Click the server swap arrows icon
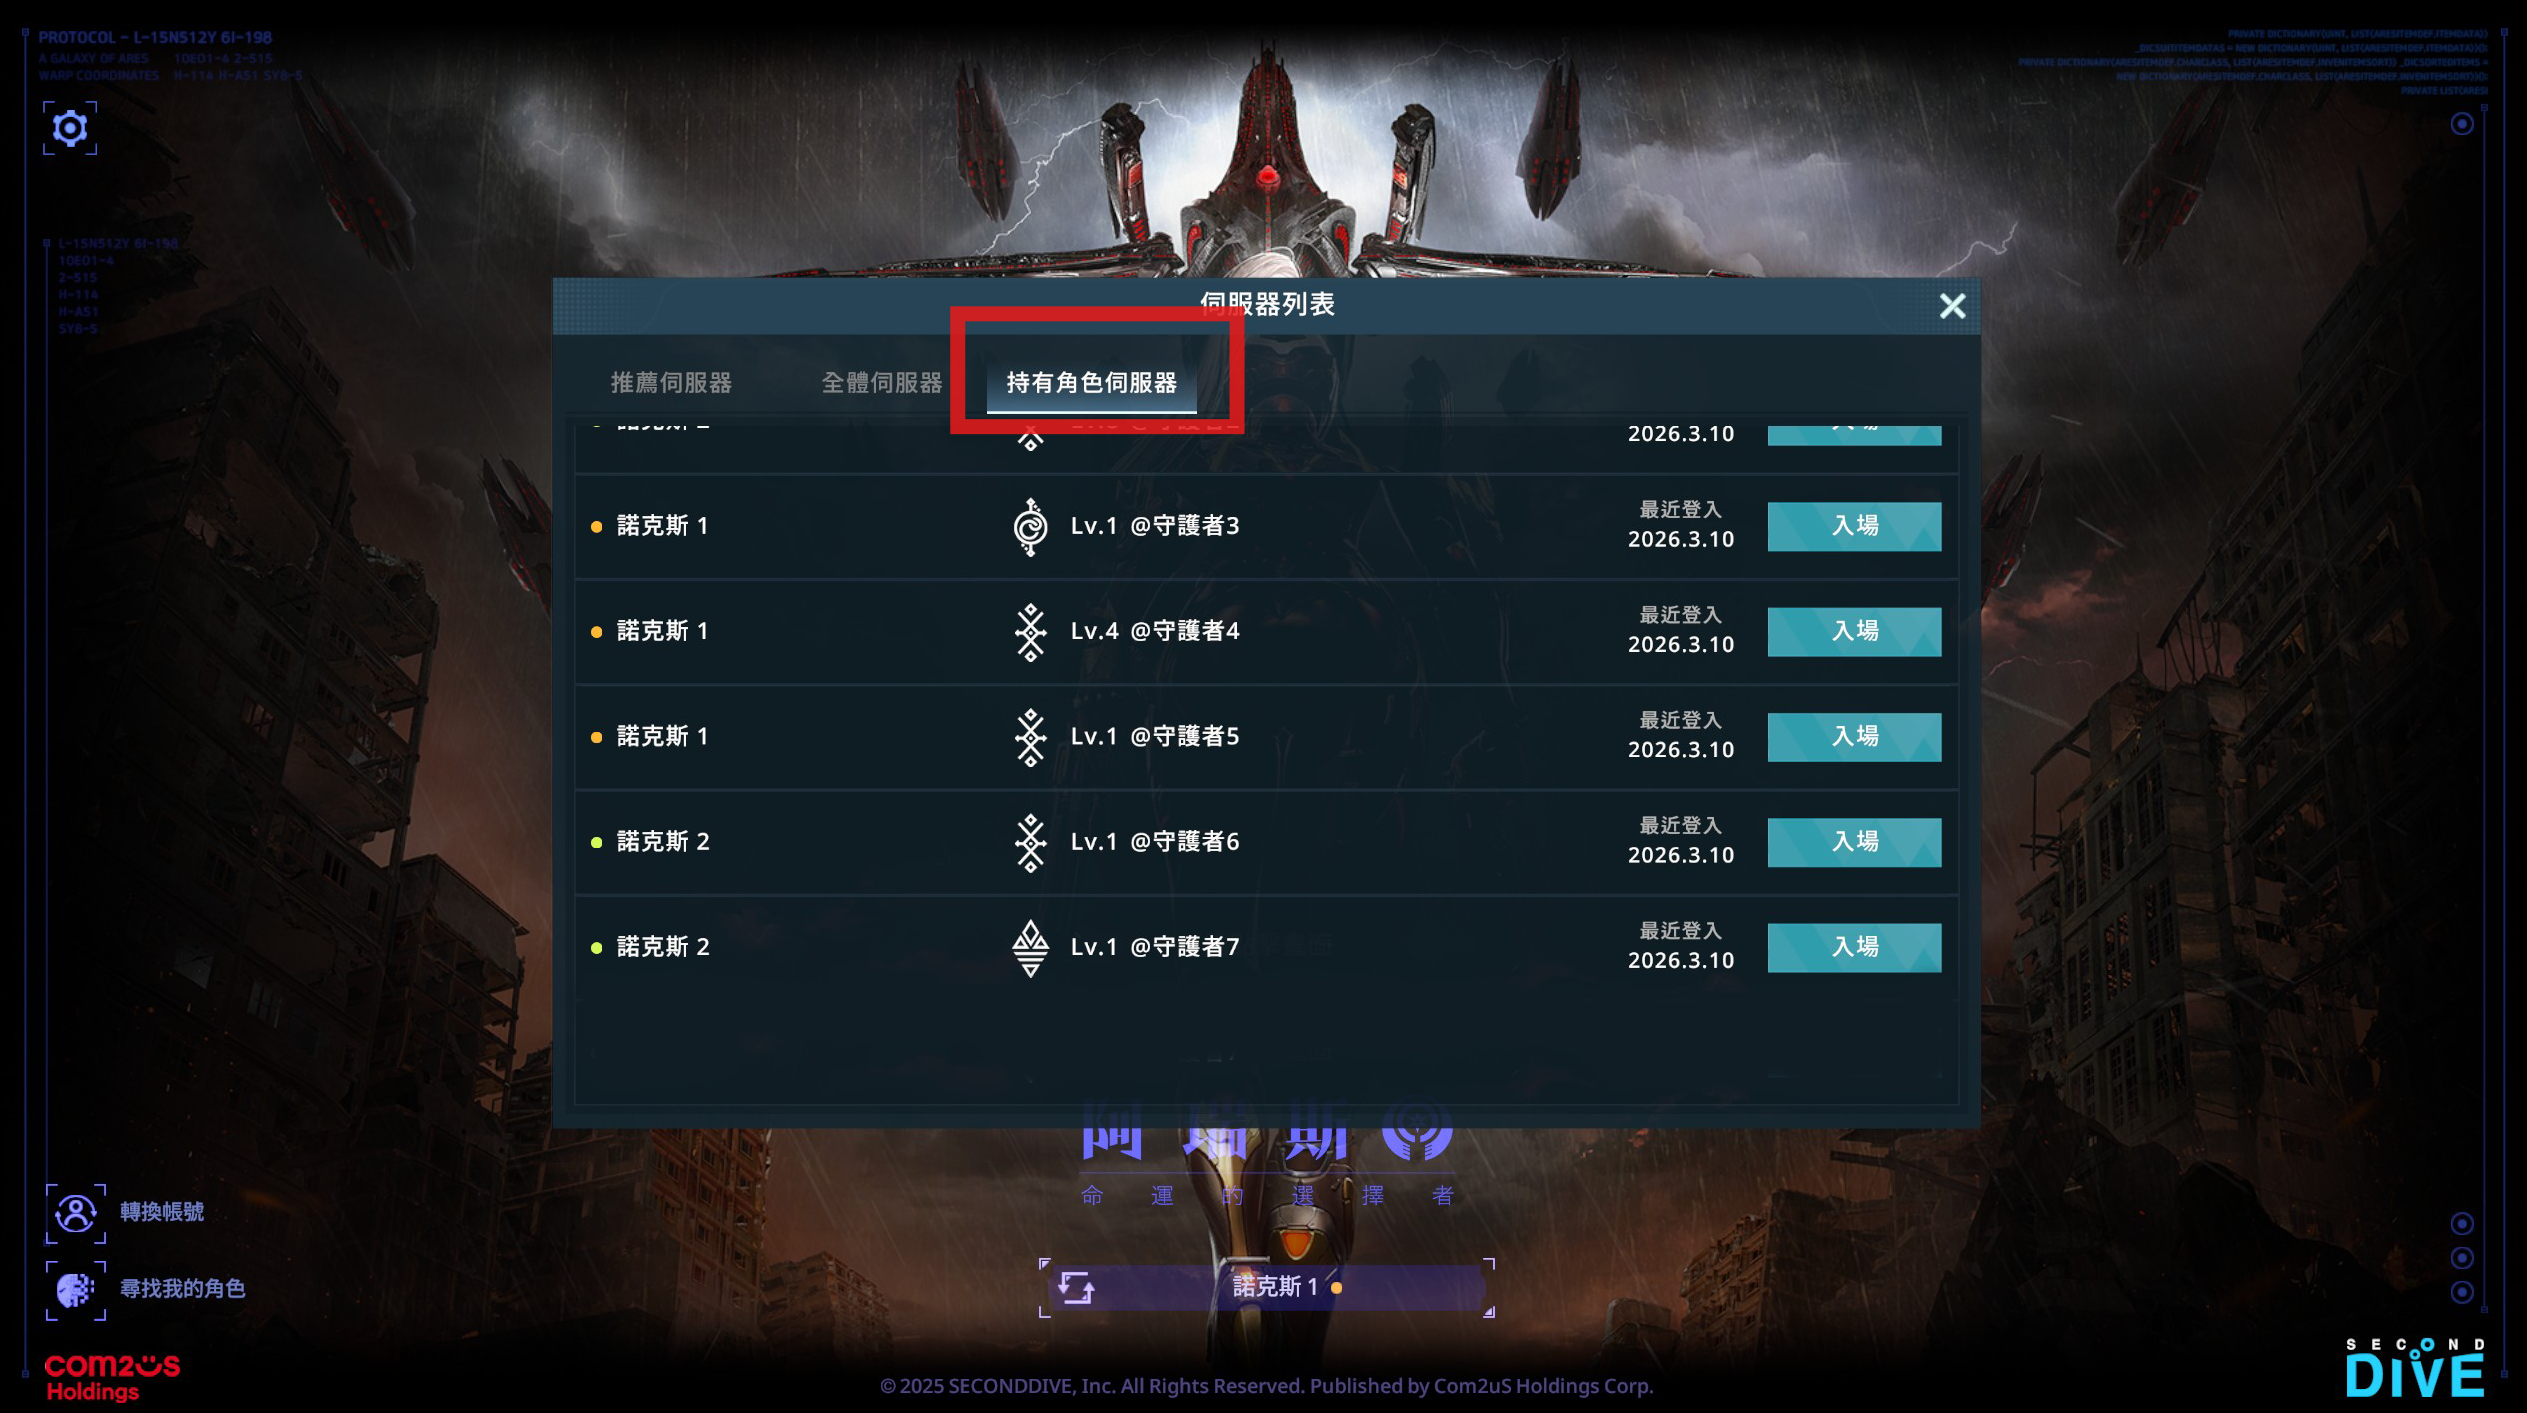2527x1413 pixels. click(x=1076, y=1287)
